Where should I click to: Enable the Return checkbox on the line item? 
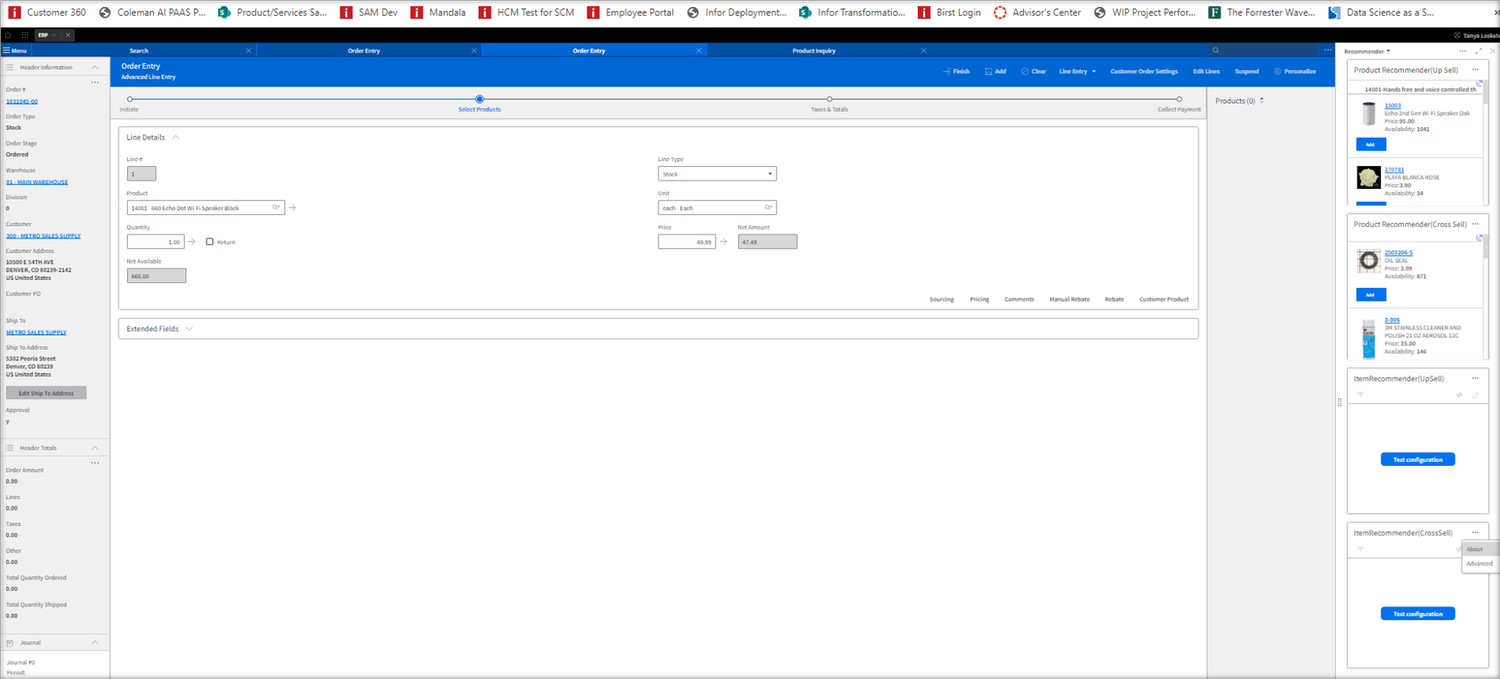pyautogui.click(x=208, y=241)
